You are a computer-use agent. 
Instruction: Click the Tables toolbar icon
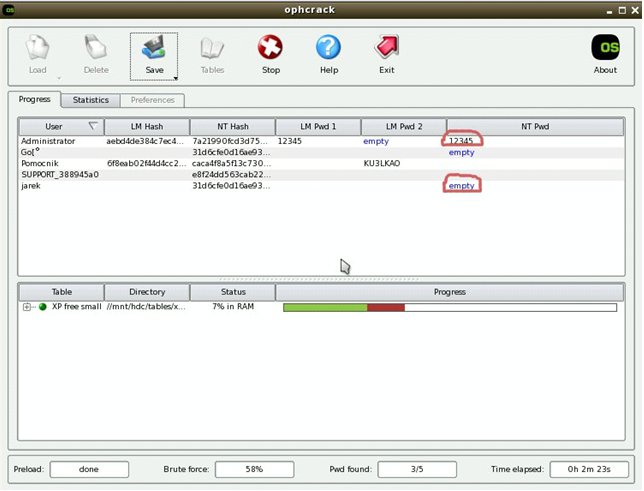coord(212,48)
